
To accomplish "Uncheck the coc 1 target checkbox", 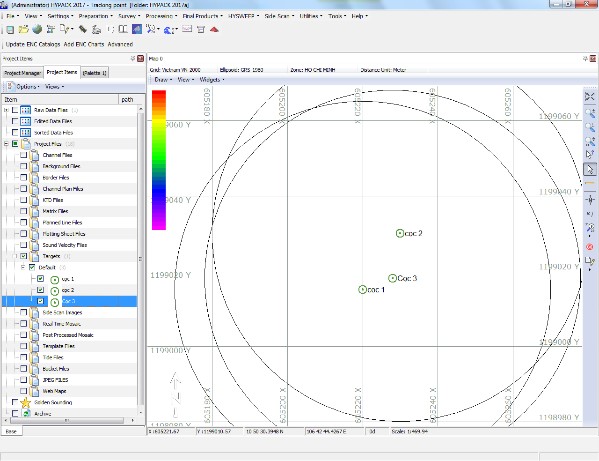I will [40, 278].
